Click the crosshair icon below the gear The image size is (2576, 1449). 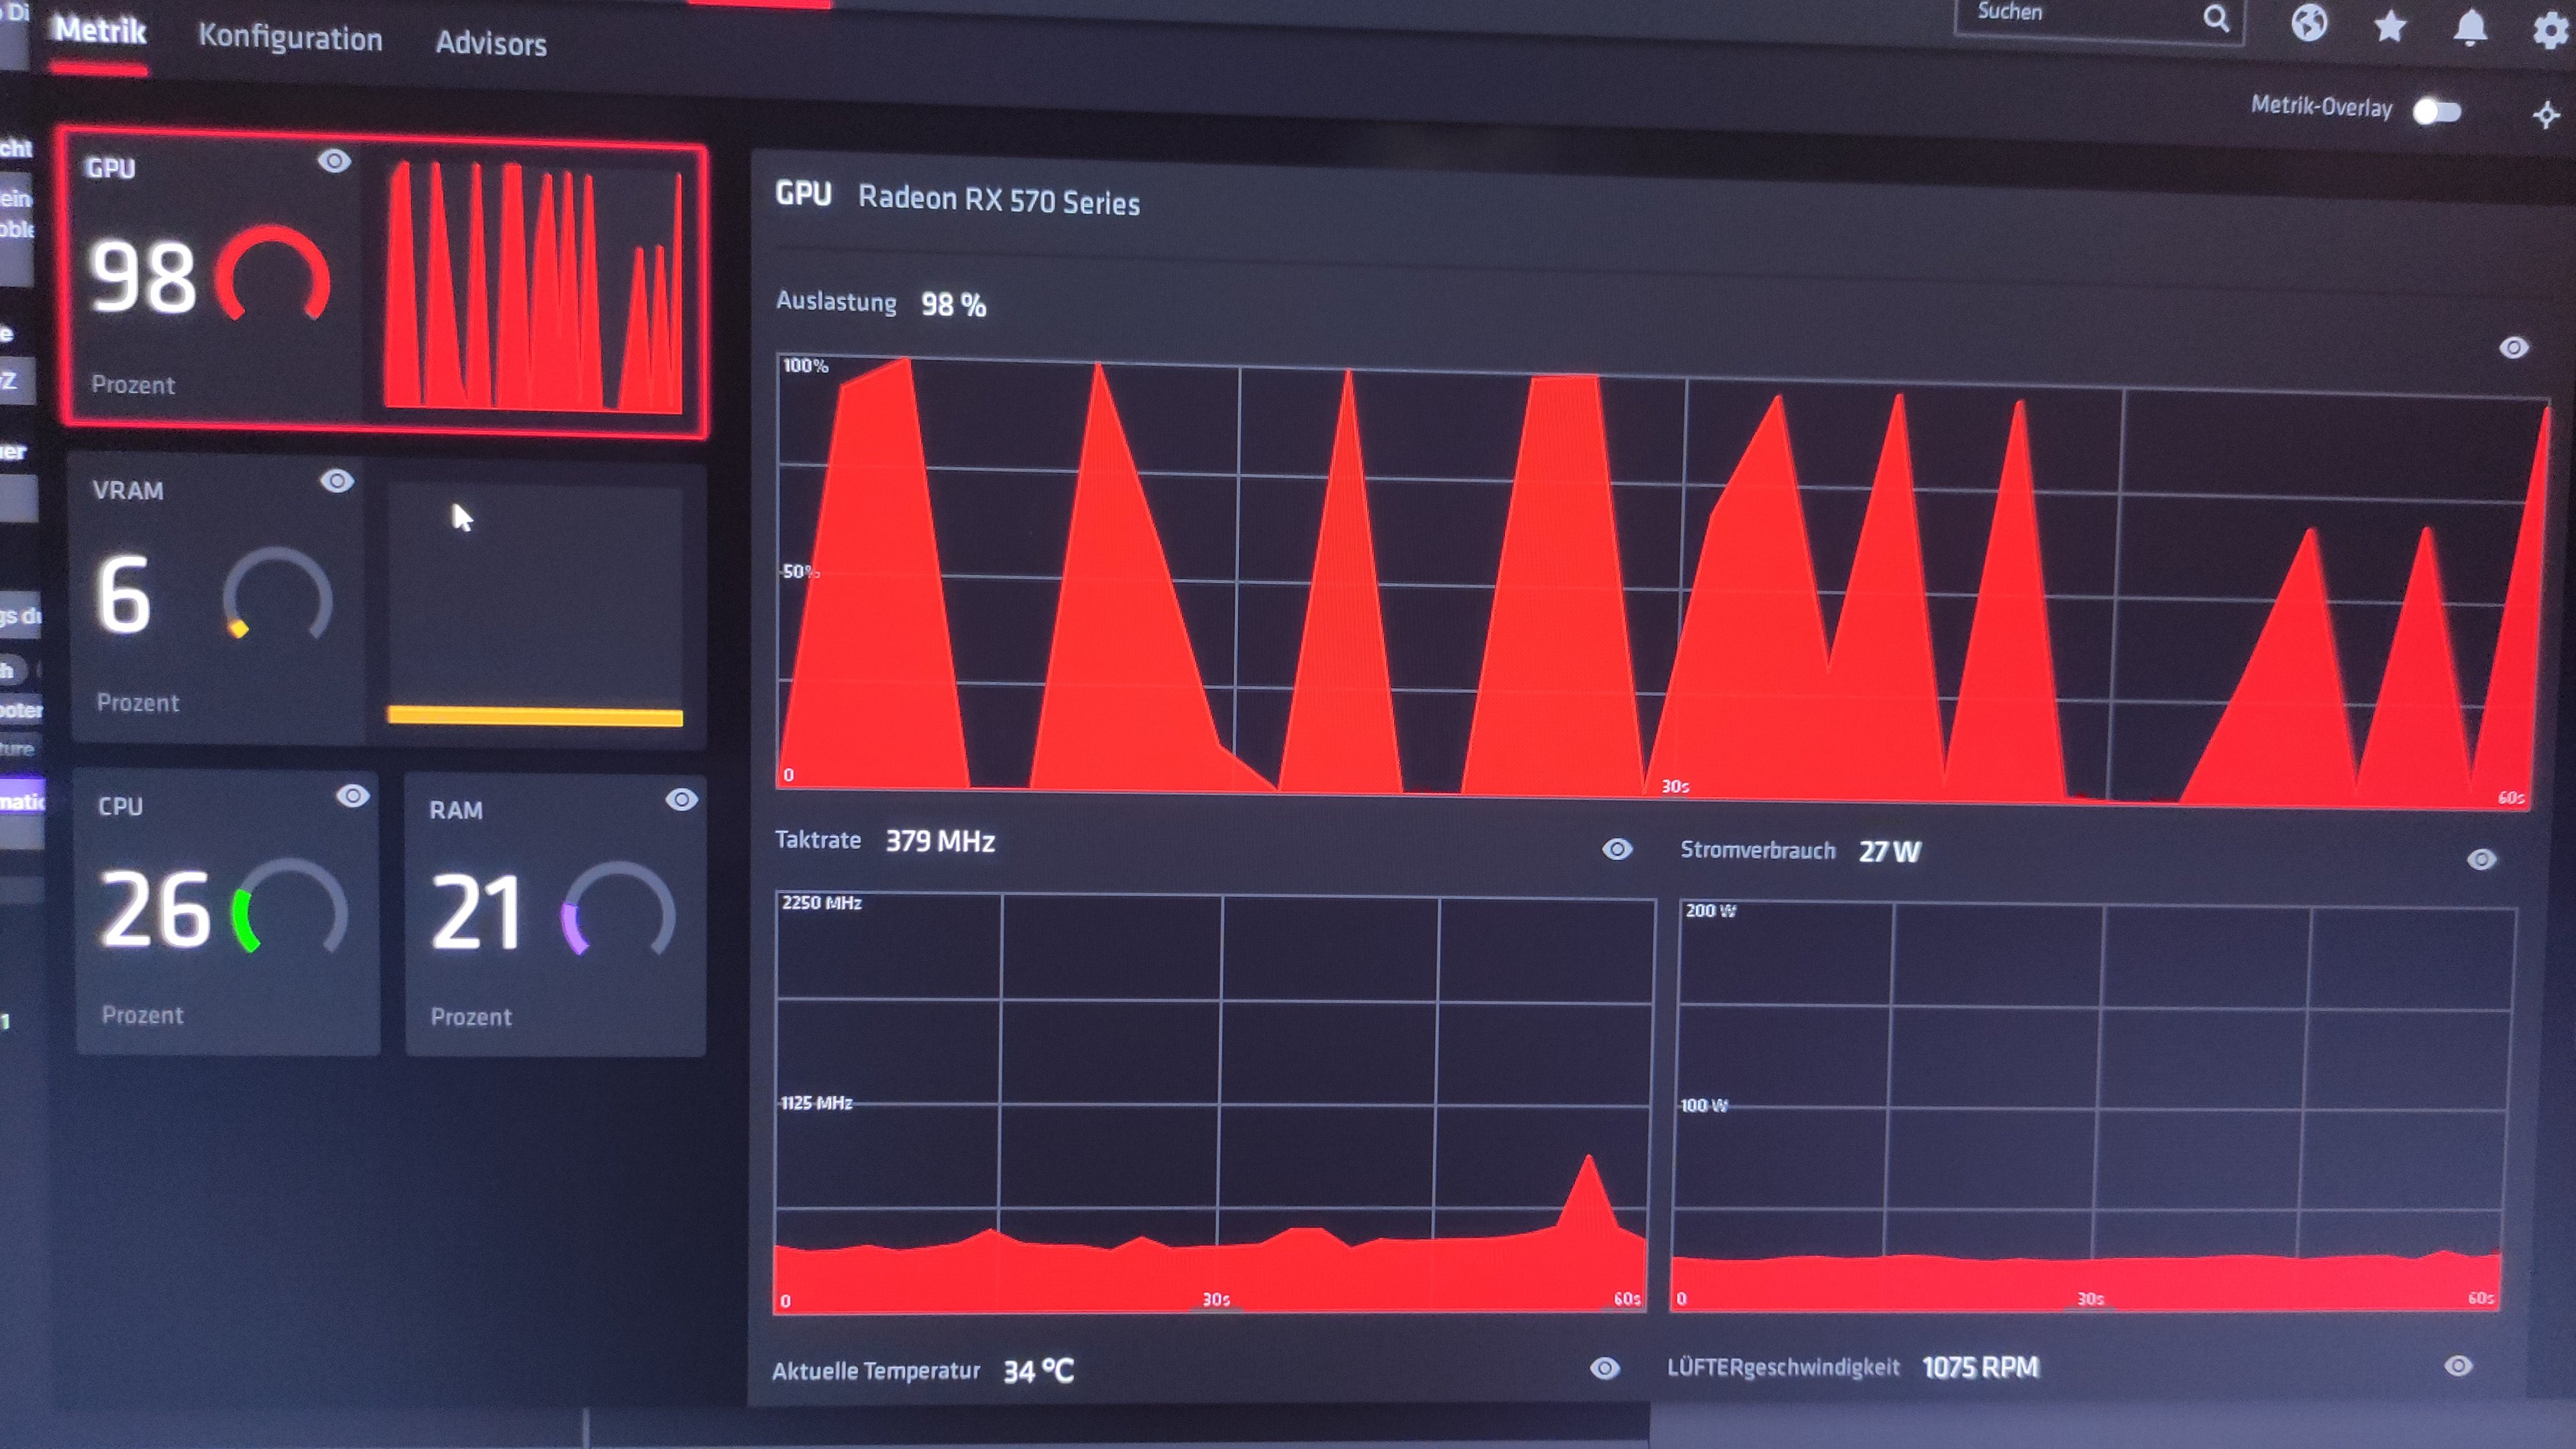click(x=2546, y=115)
